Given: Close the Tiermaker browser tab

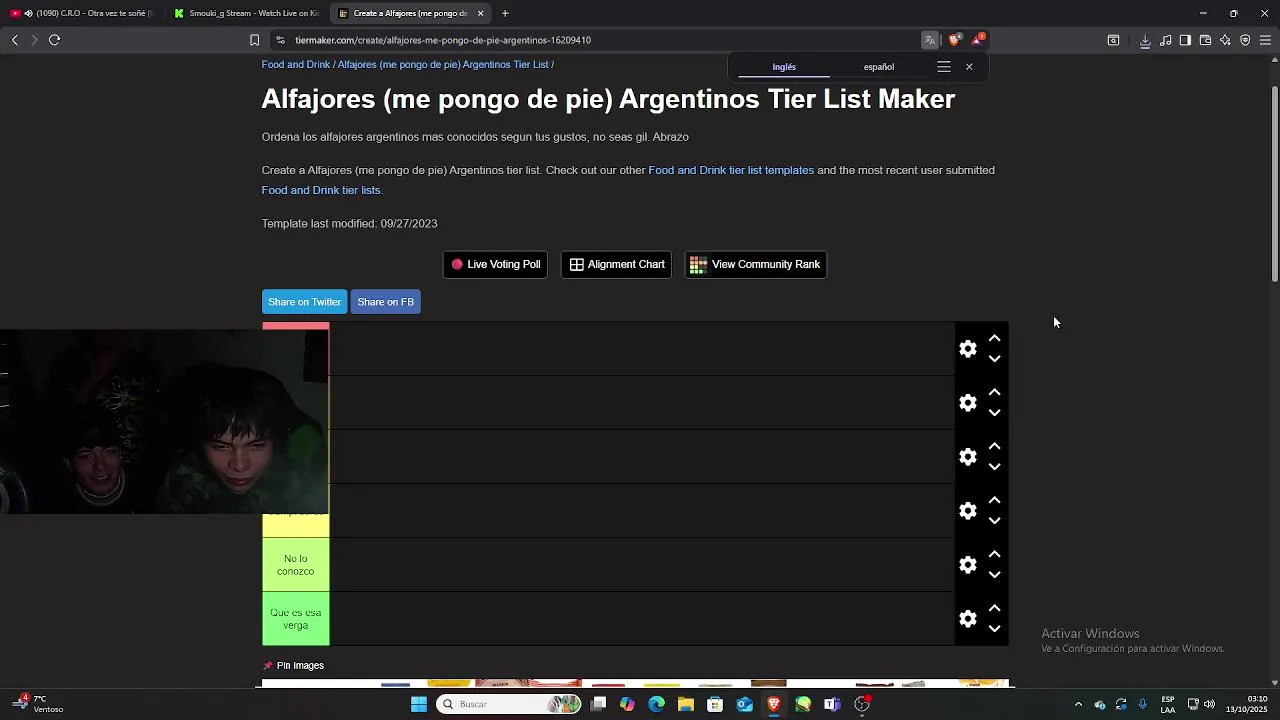Looking at the screenshot, I should tap(480, 13).
